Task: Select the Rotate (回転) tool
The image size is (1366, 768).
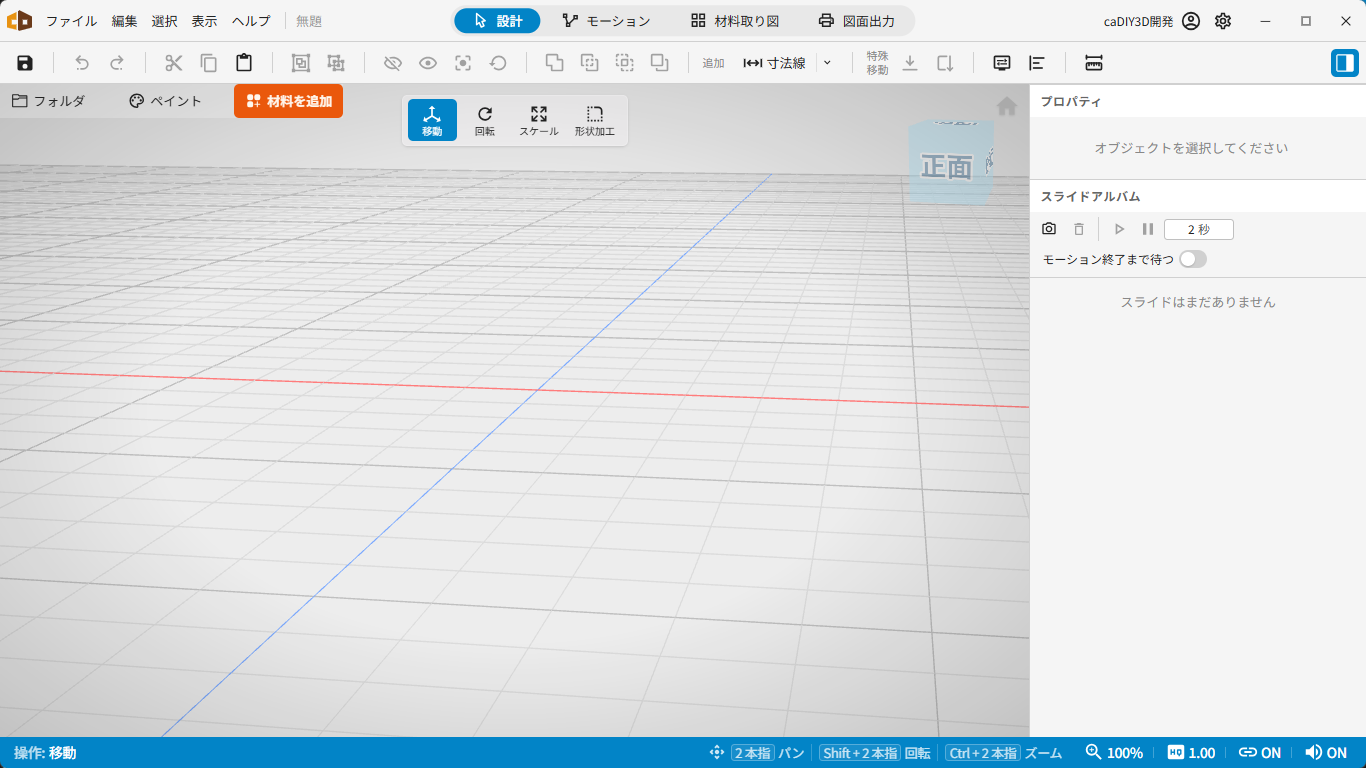Action: click(485, 120)
